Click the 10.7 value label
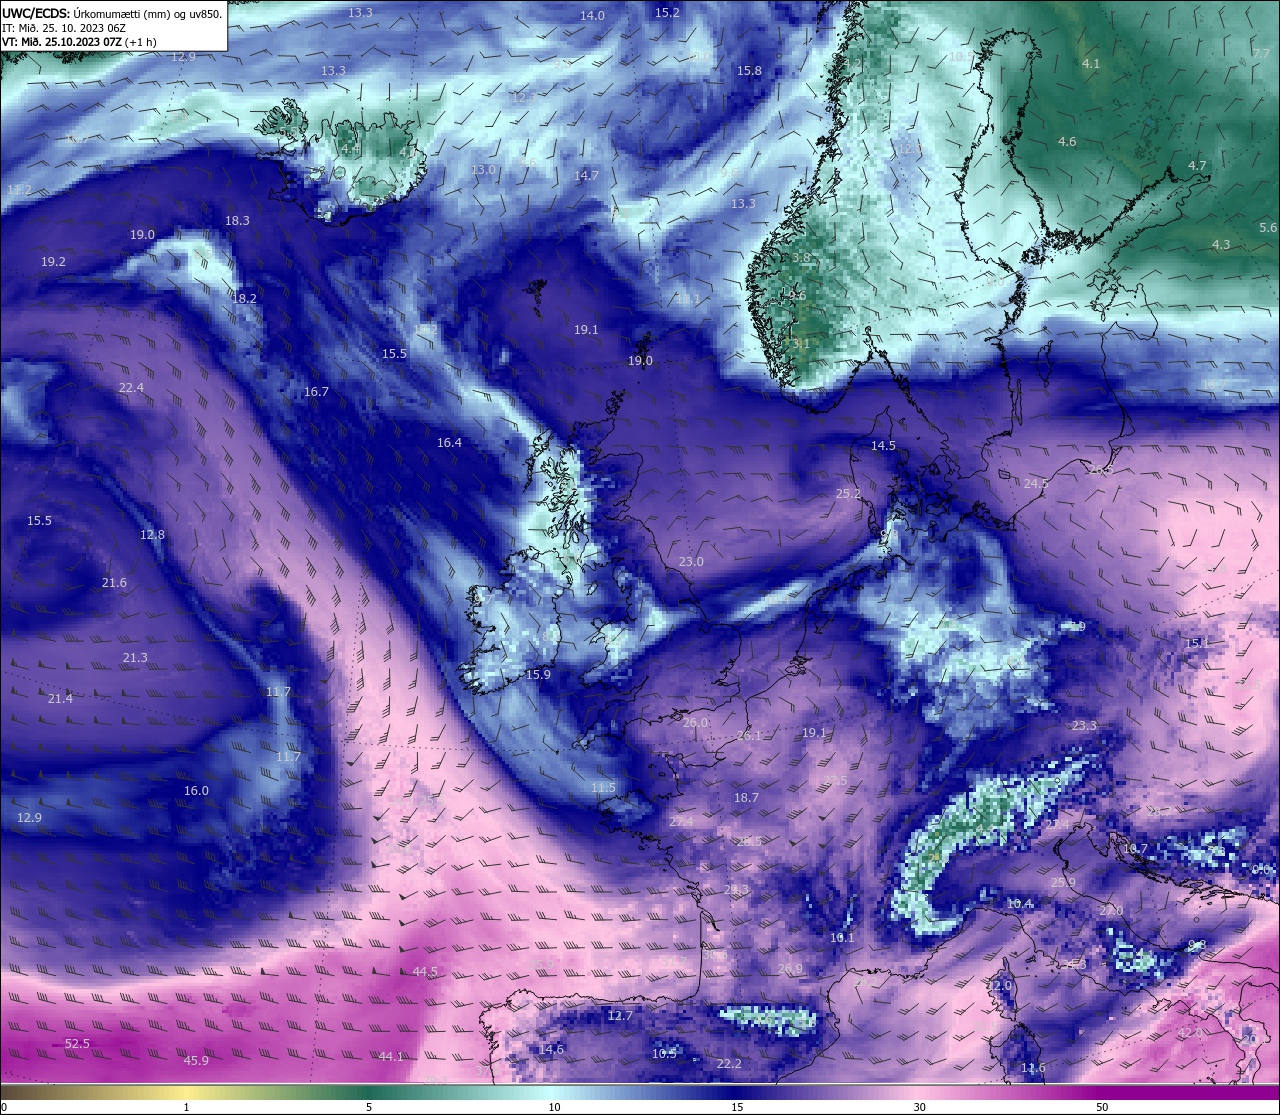This screenshot has height=1115, width=1280. (1136, 848)
